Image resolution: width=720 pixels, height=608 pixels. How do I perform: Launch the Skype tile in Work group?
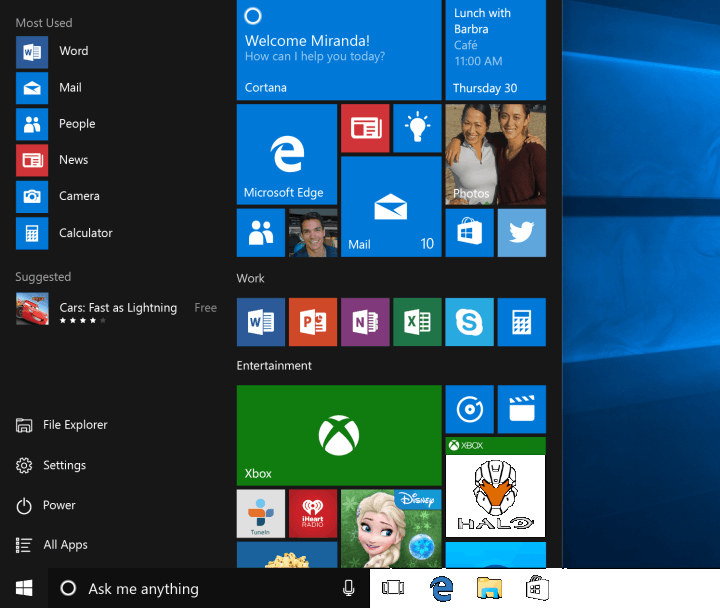click(x=470, y=322)
